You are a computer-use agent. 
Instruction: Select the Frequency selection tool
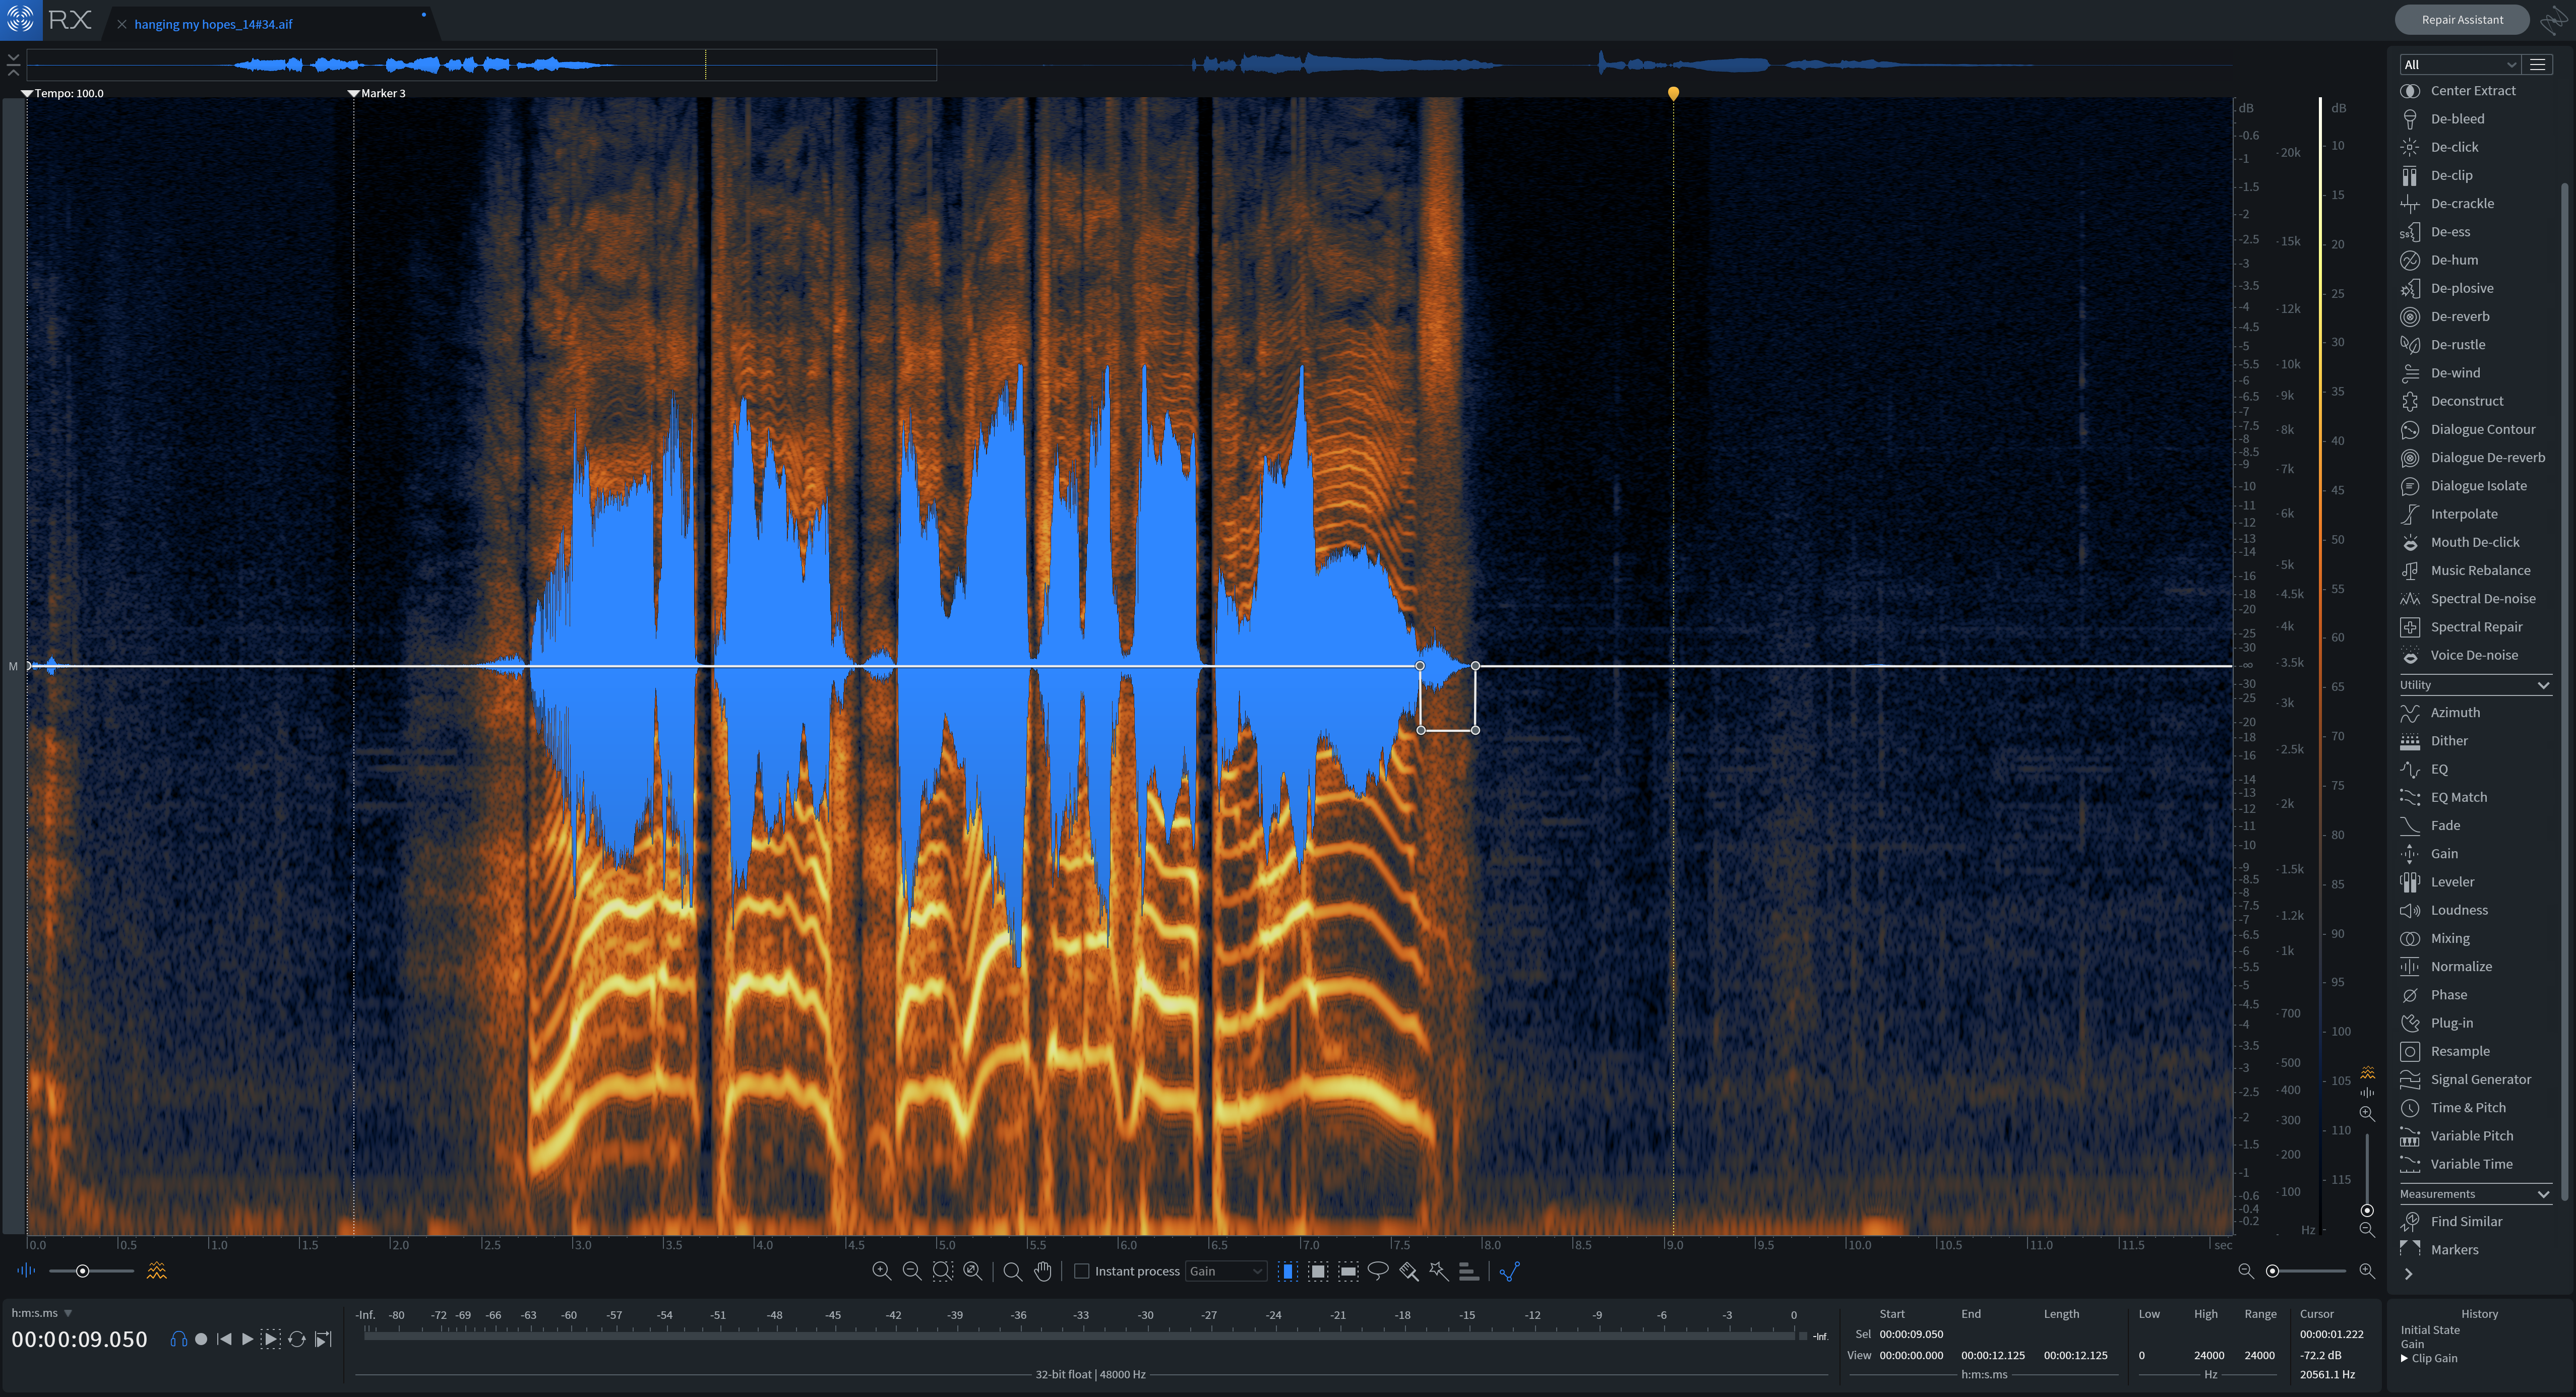1348,1271
